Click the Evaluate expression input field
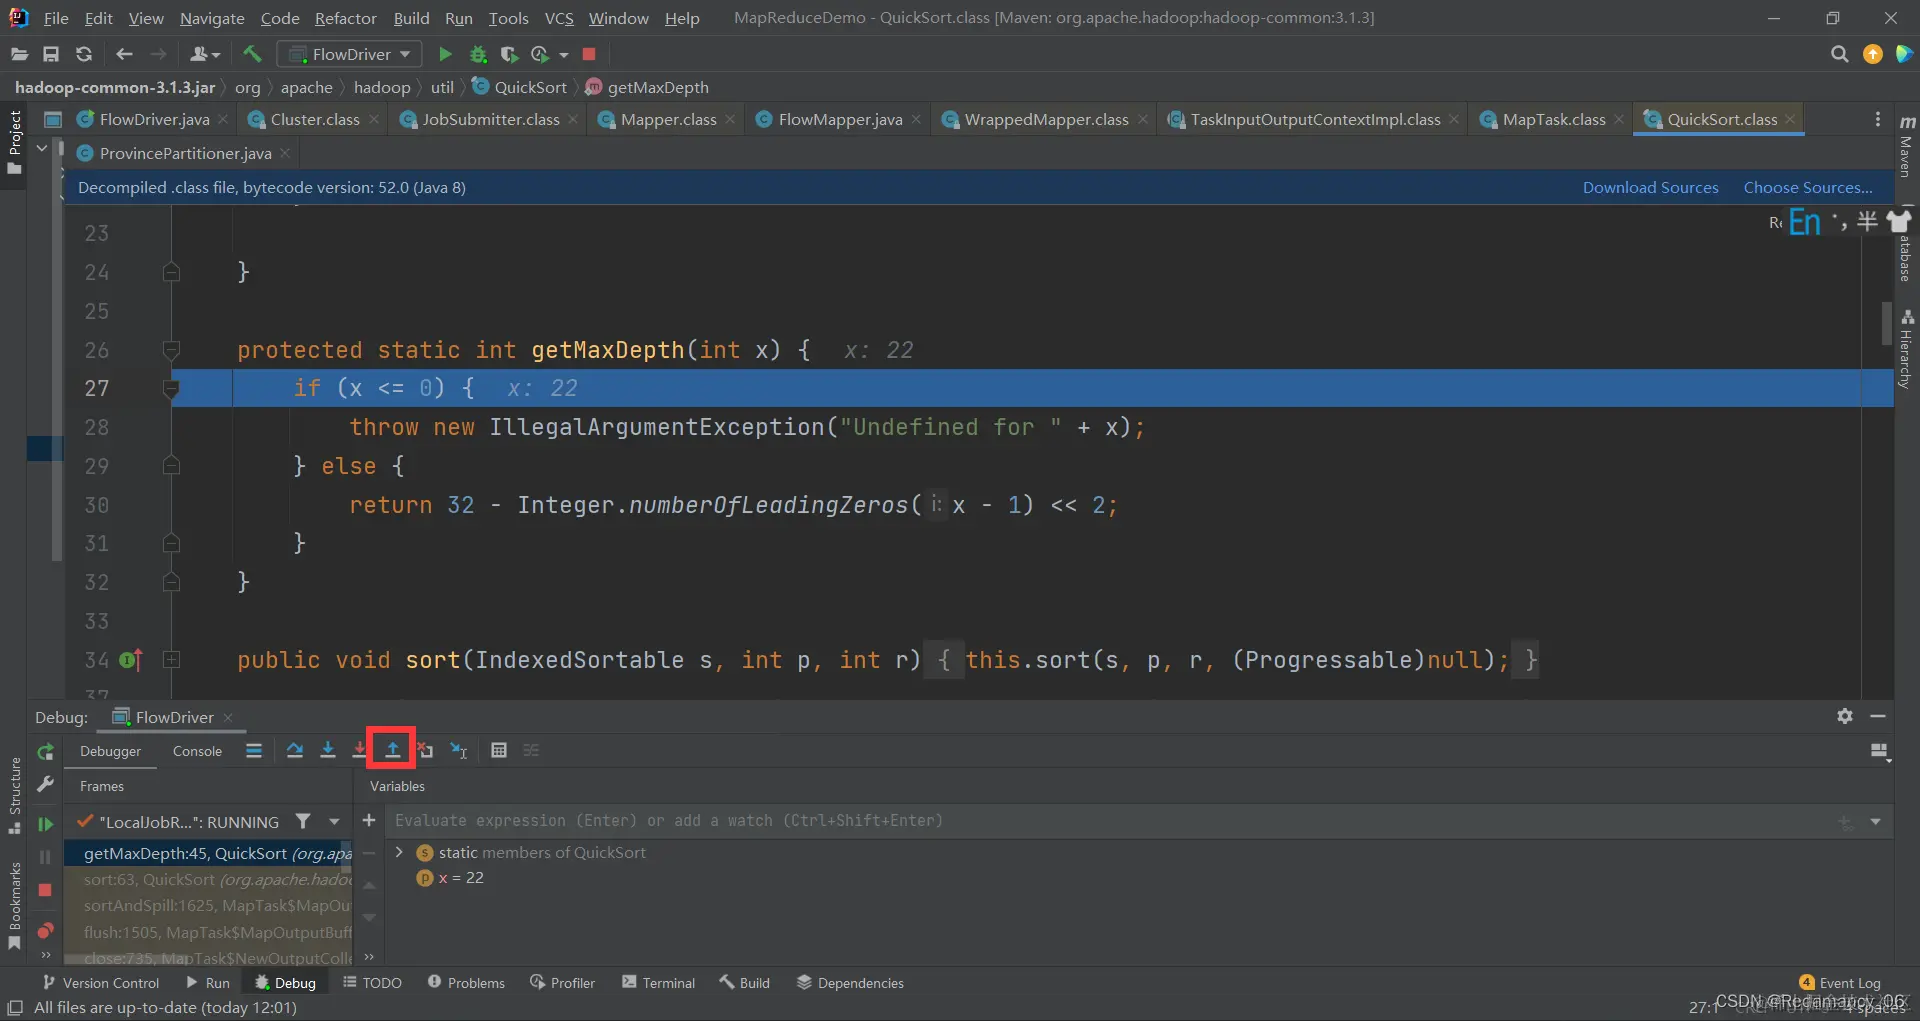The height and width of the screenshot is (1021, 1920). (1110, 821)
